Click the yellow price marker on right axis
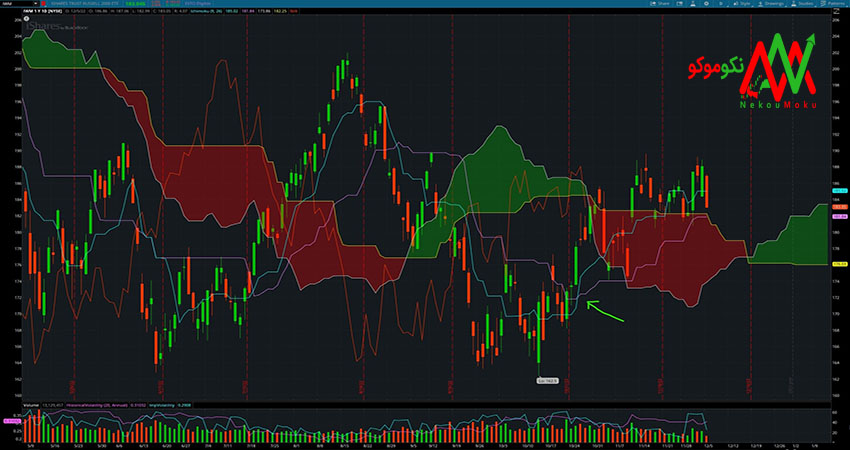This screenshot has height=450, width=850. coord(838,264)
